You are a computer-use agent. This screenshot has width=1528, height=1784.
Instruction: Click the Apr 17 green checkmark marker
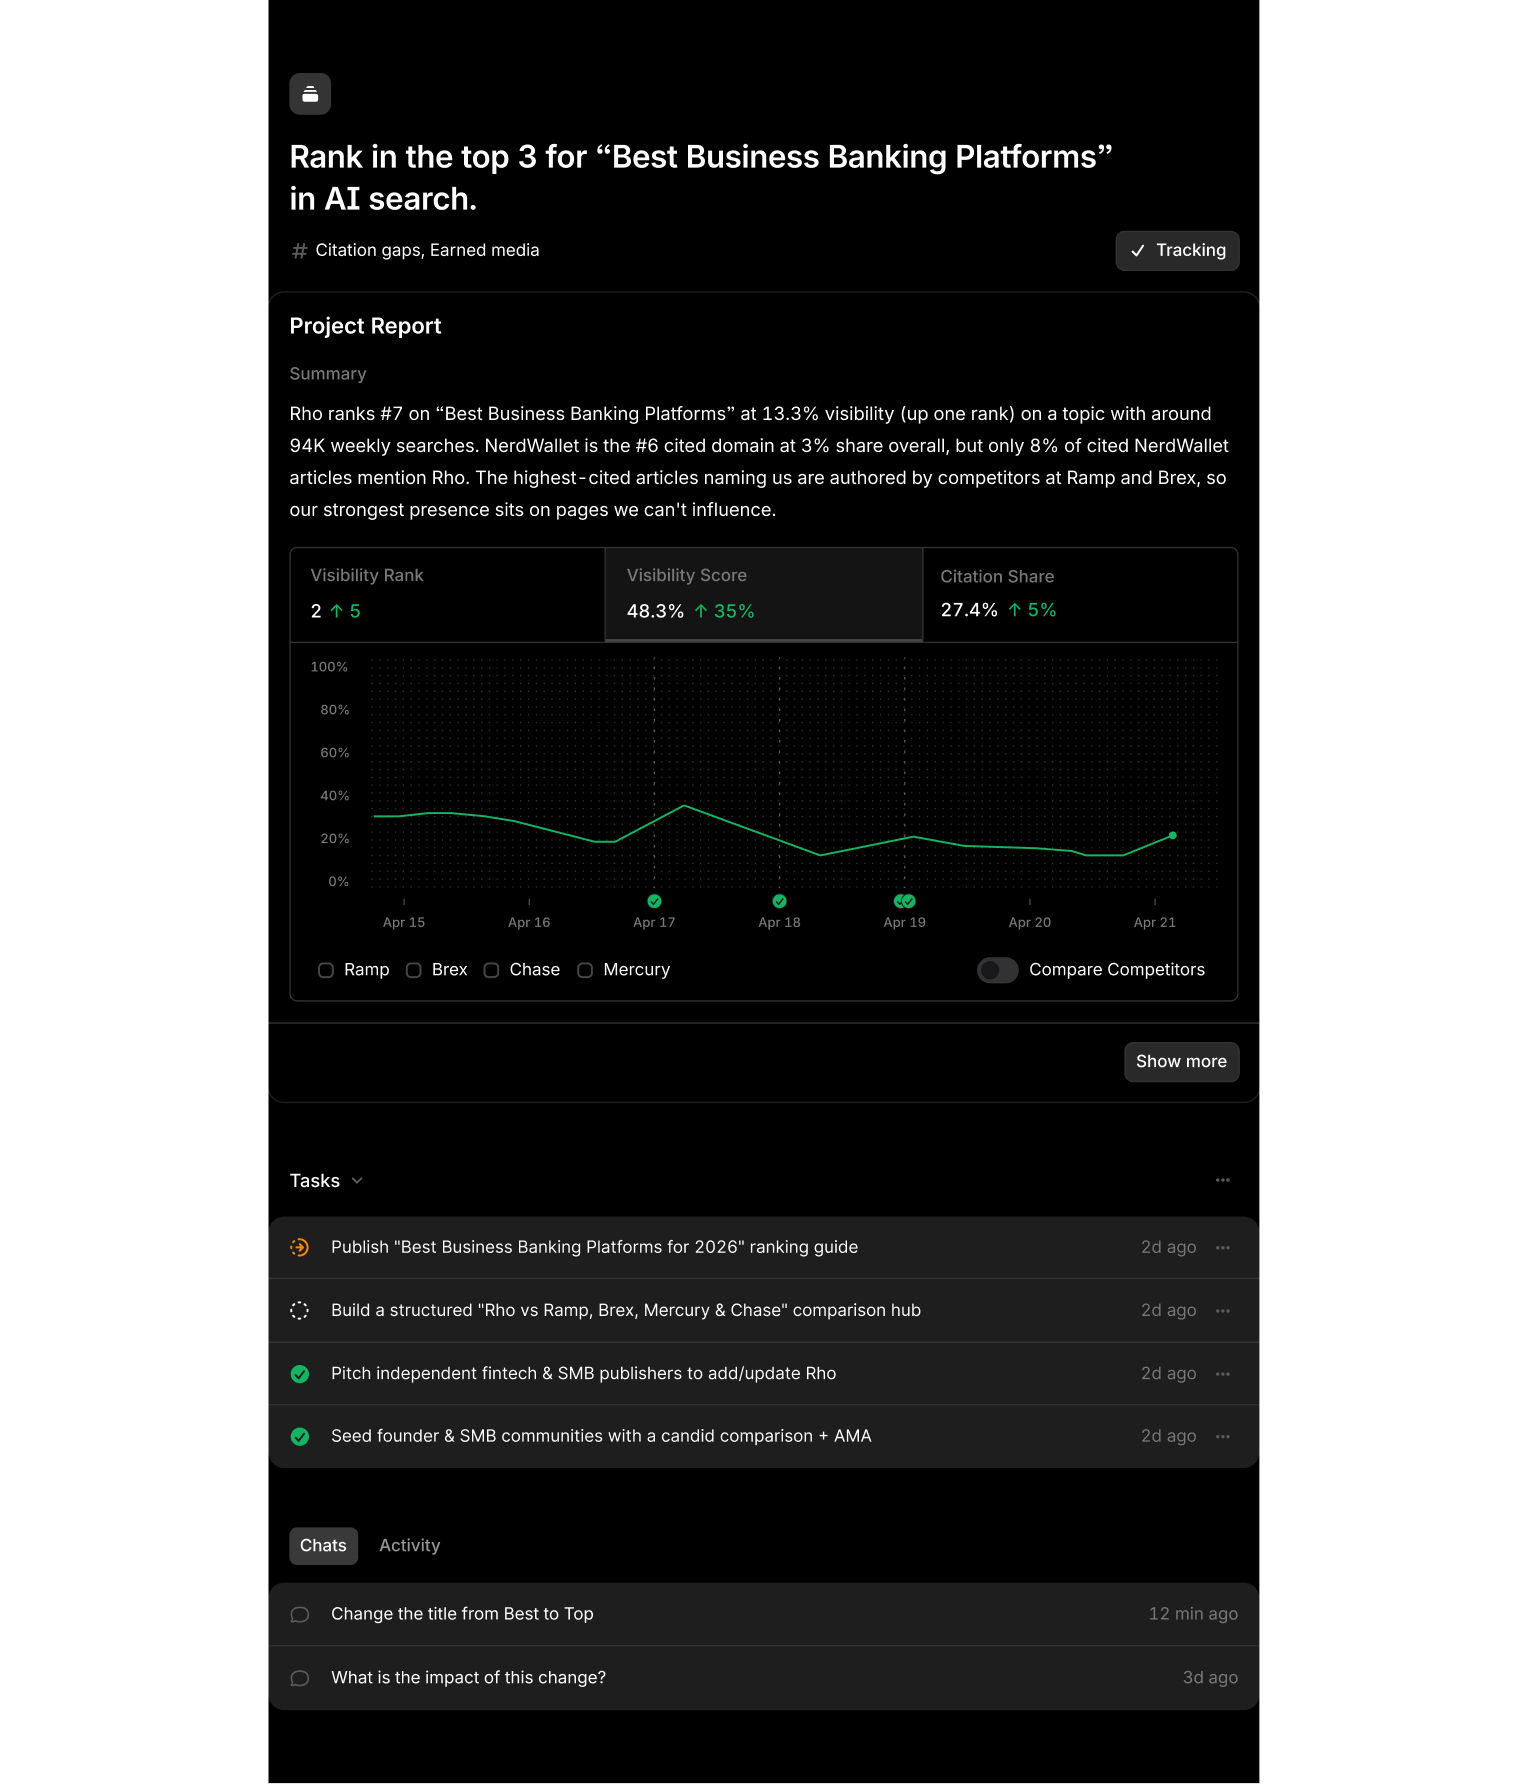pos(654,901)
